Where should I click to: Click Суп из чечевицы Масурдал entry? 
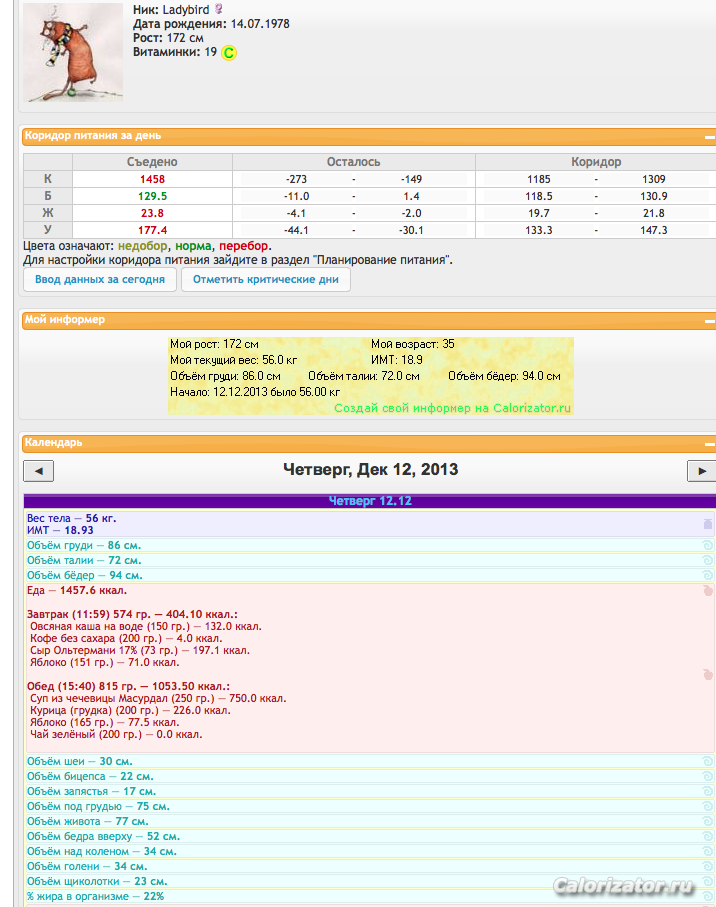click(158, 699)
